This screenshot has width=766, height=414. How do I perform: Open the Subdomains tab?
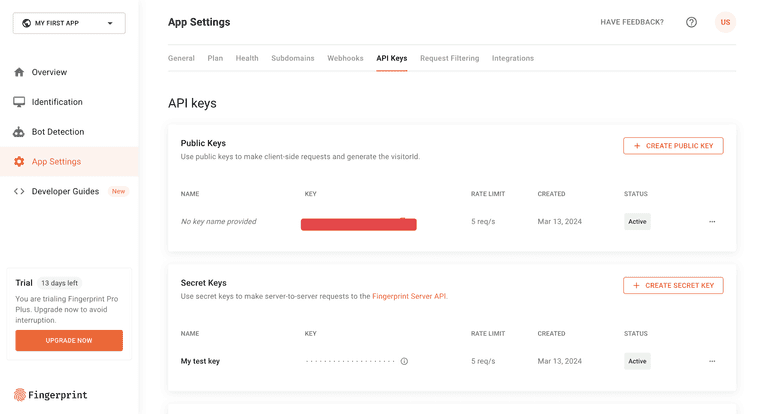pyautogui.click(x=293, y=58)
